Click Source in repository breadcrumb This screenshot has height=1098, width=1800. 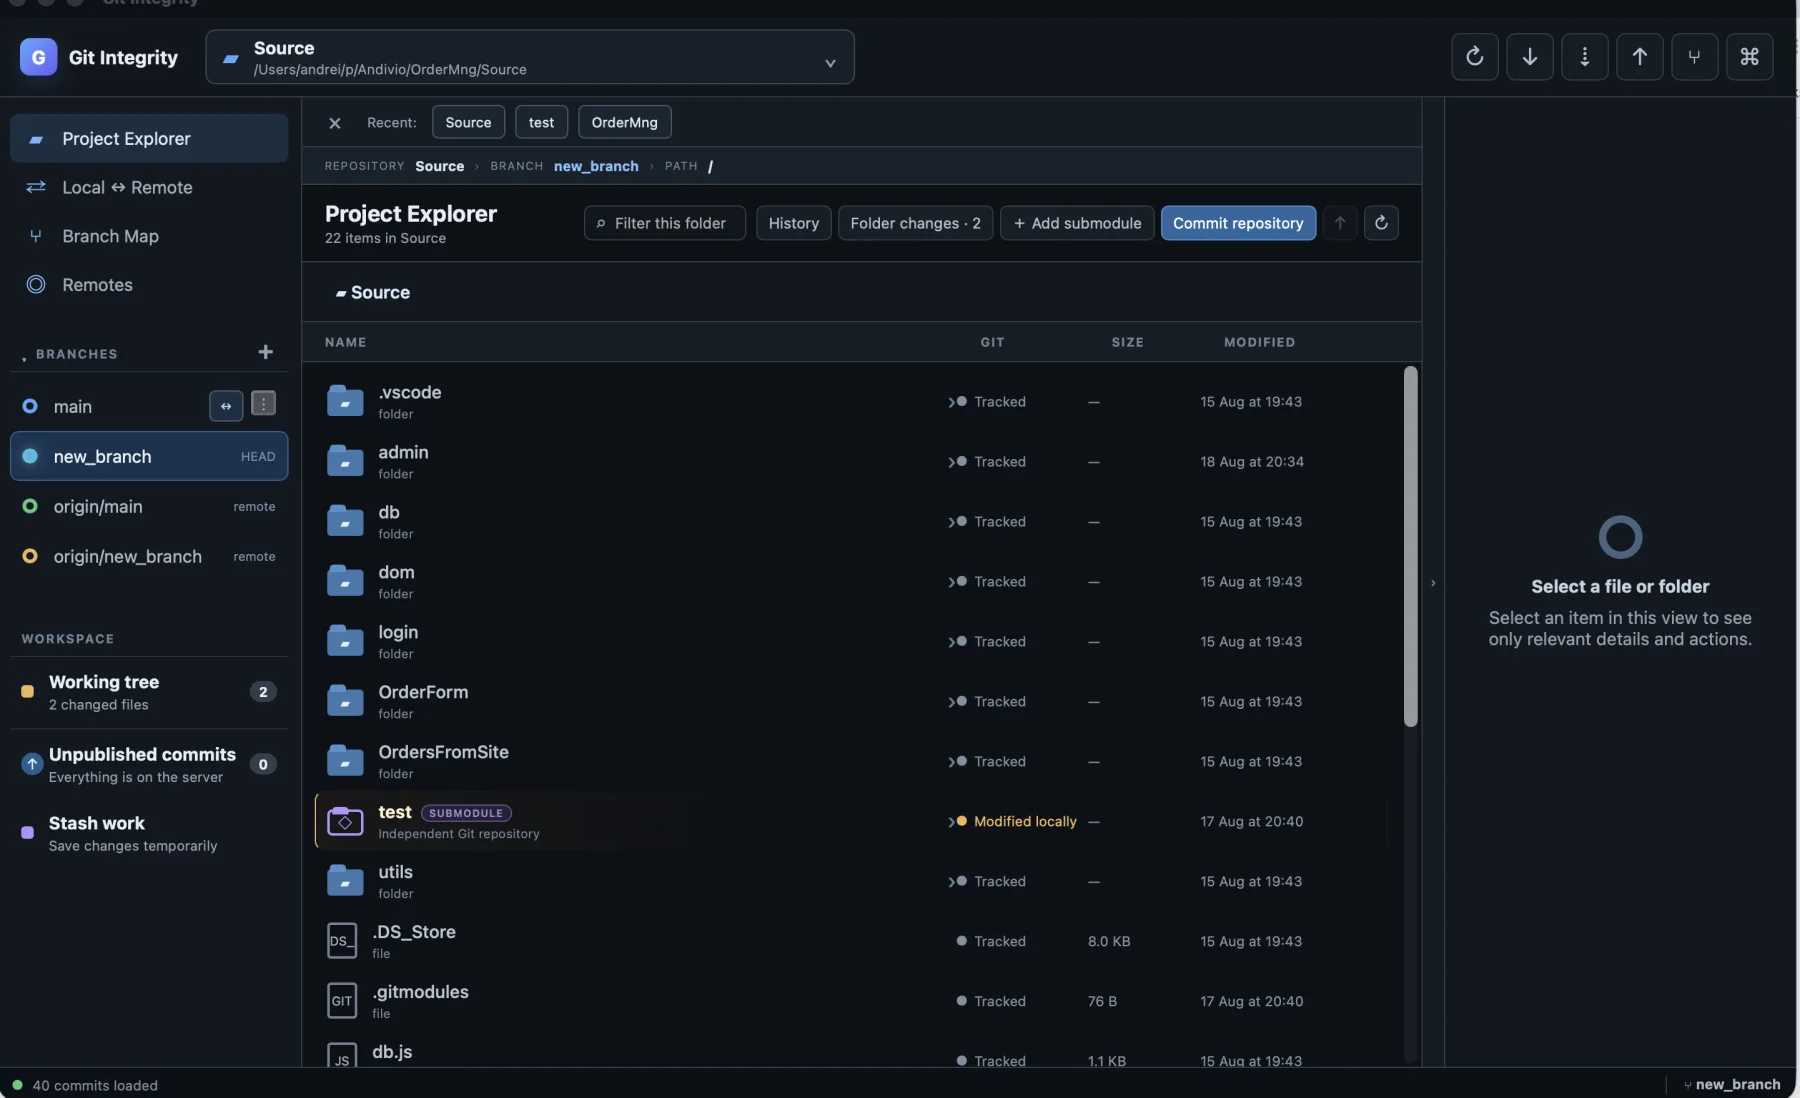tap(439, 166)
